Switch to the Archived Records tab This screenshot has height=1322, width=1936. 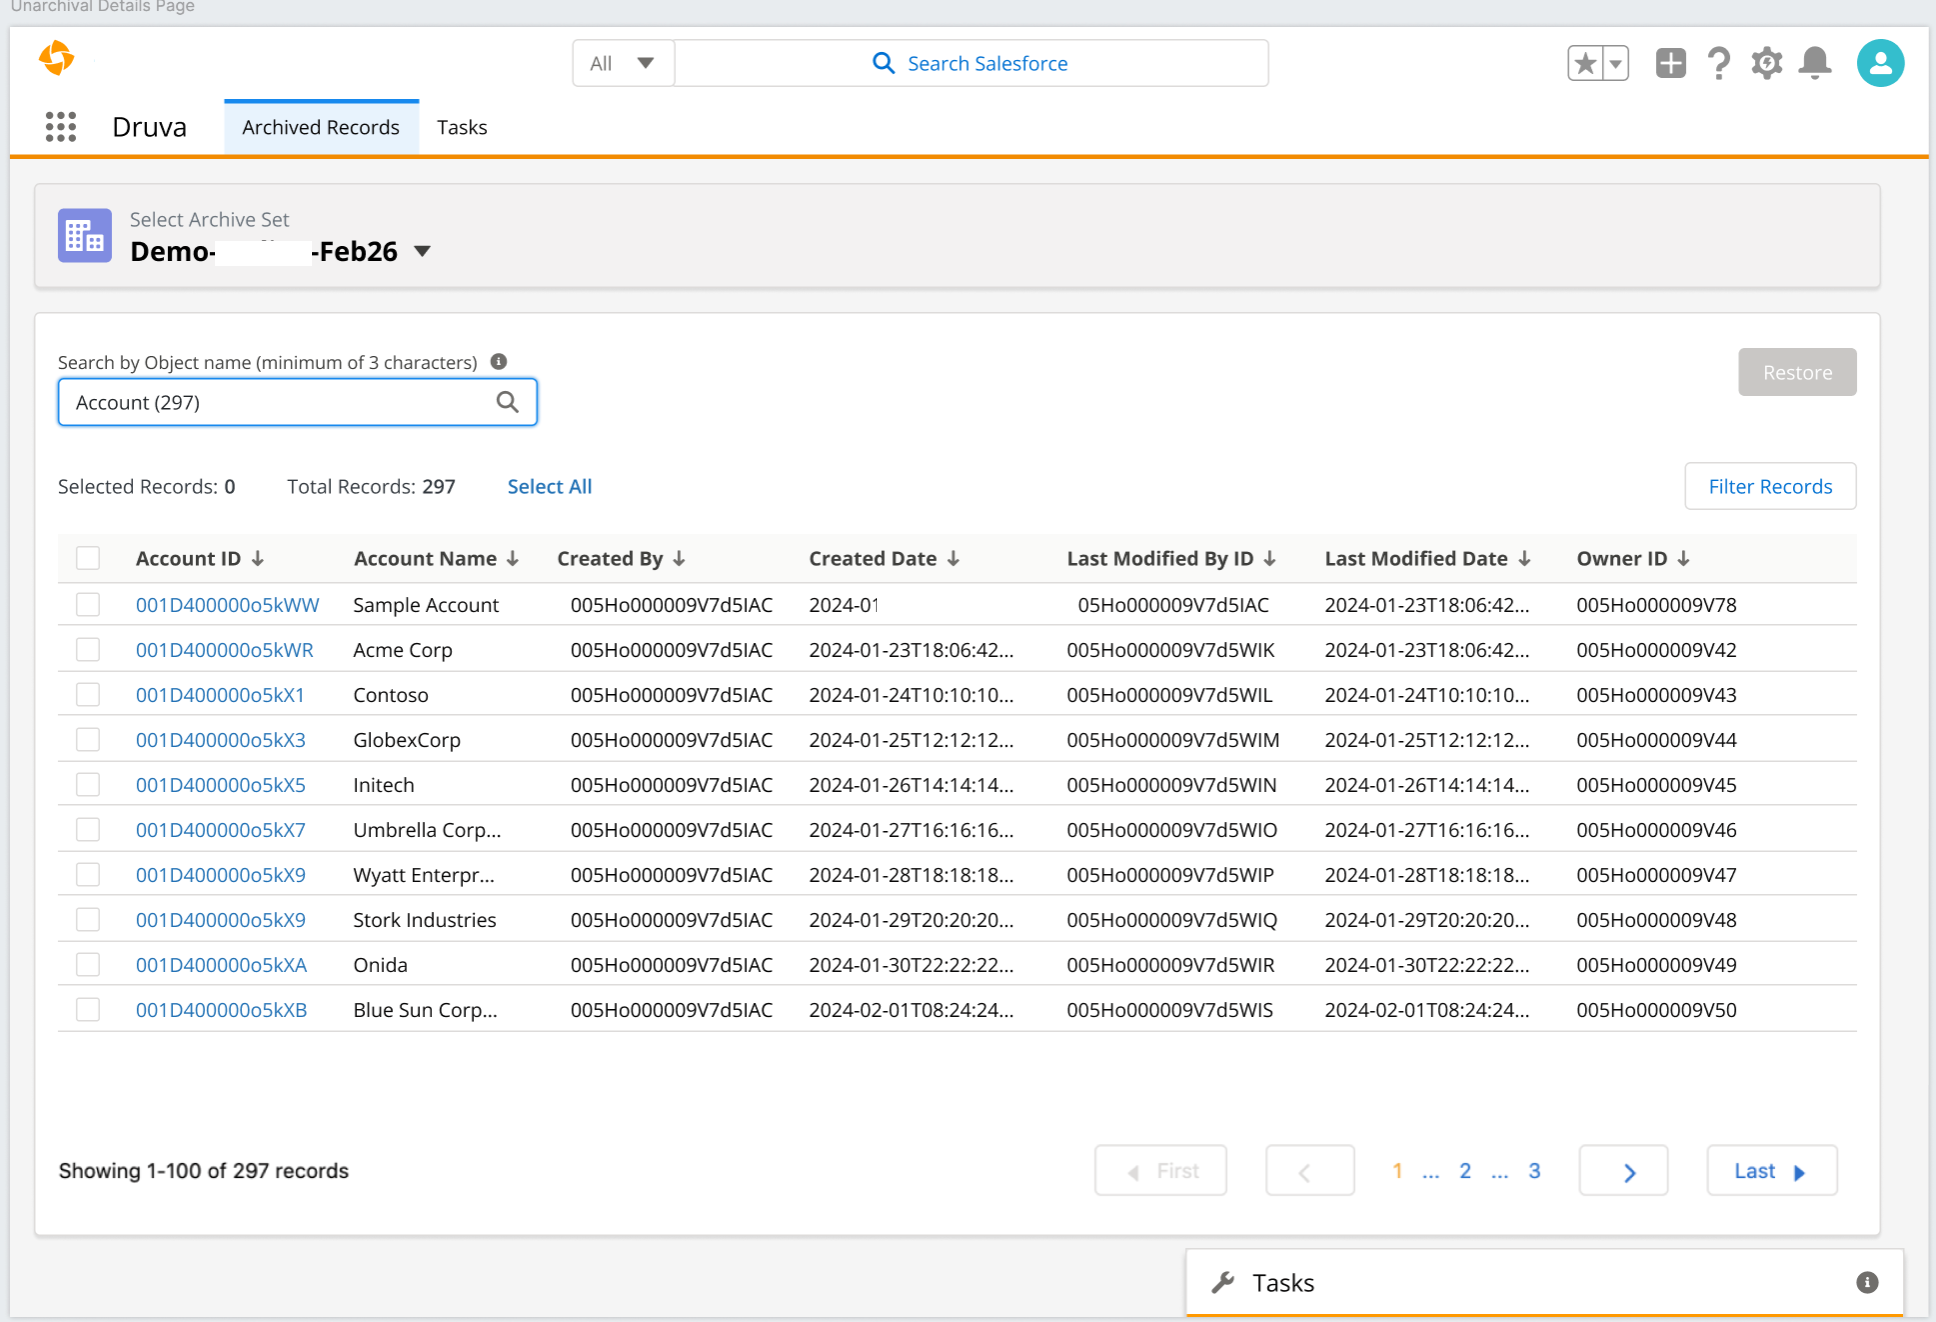321,127
